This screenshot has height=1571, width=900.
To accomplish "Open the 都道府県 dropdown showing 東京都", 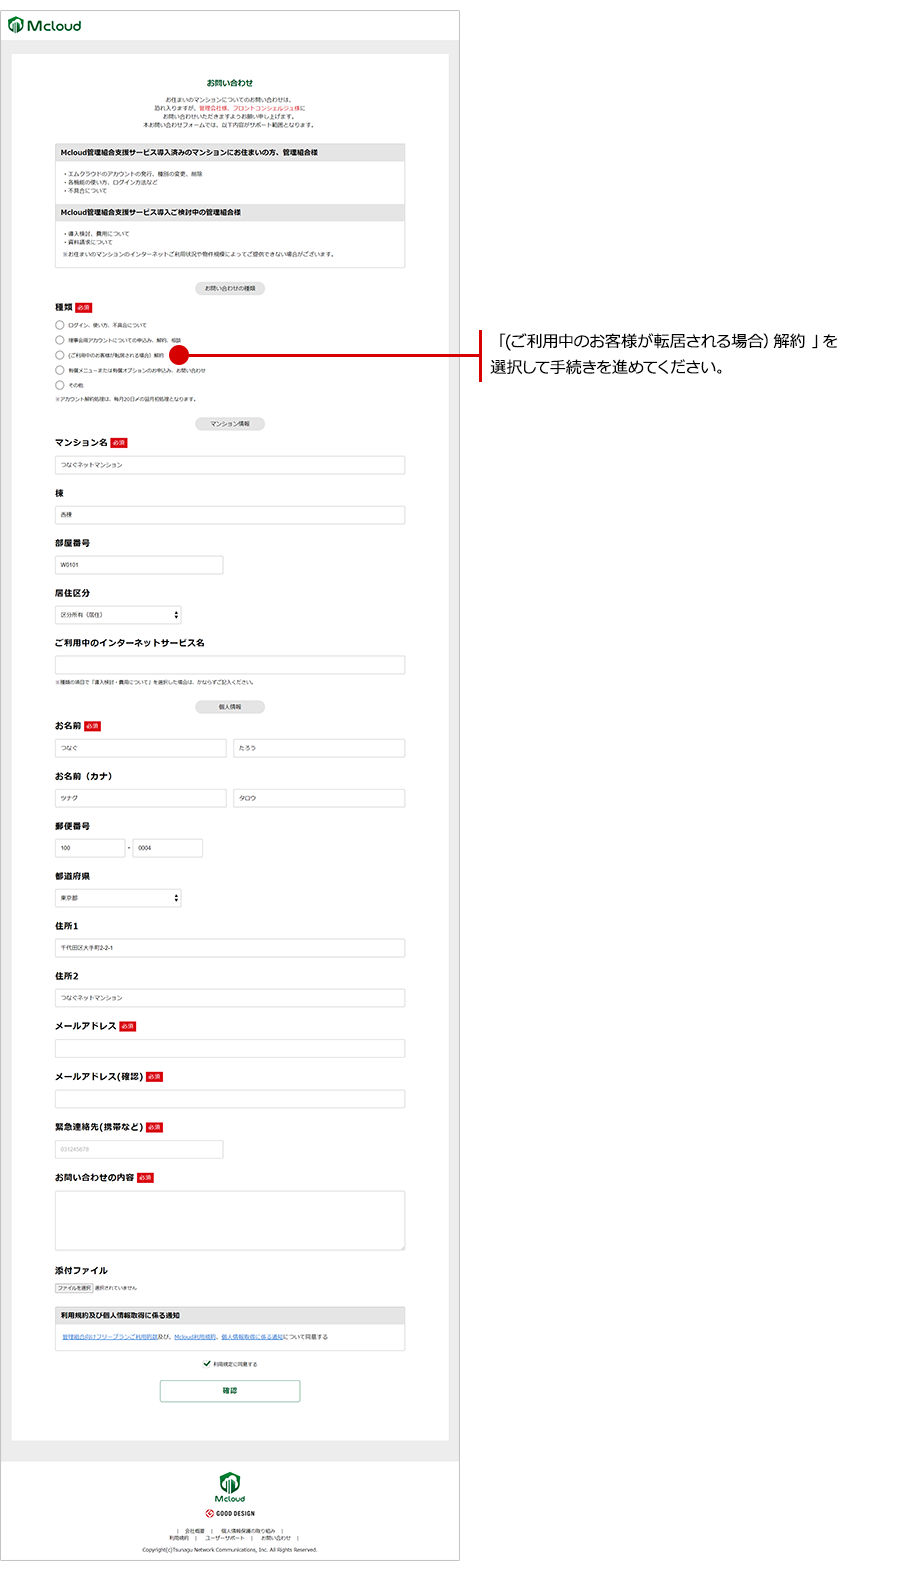I will point(118,898).
